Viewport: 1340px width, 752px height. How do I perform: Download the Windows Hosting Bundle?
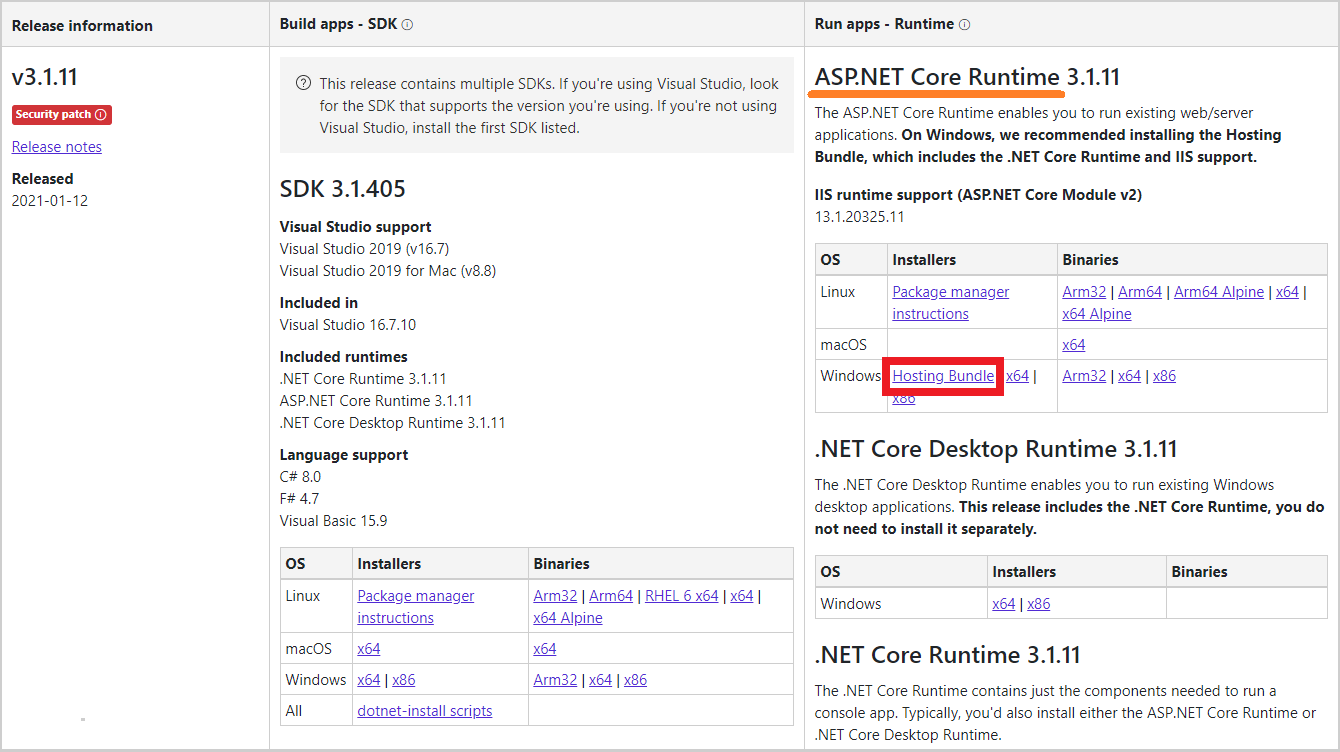[x=943, y=376]
